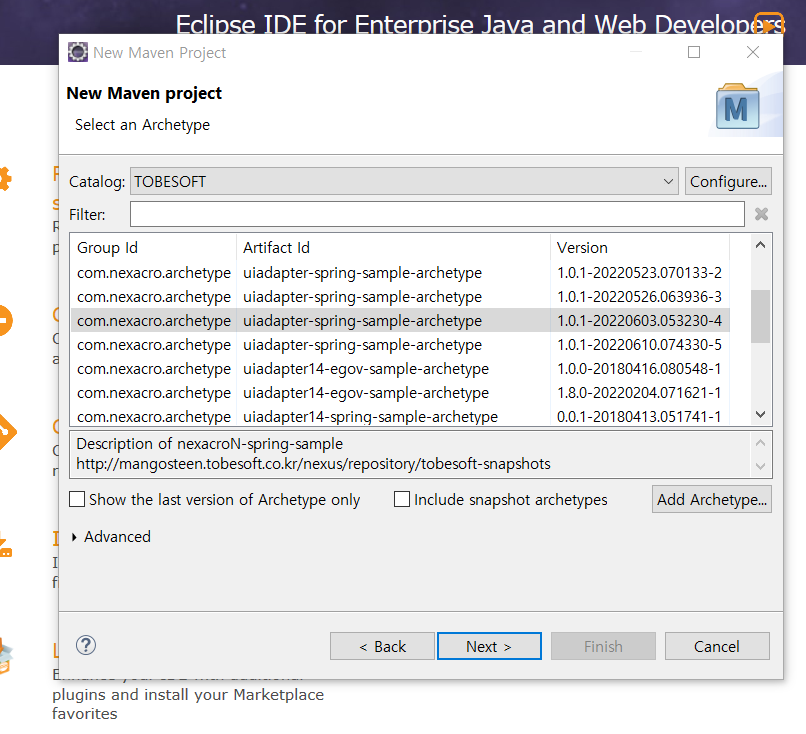Viewport: 806px width, 734px height.
Task: Click the archetype list scrollbar thumb
Action: (x=760, y=316)
